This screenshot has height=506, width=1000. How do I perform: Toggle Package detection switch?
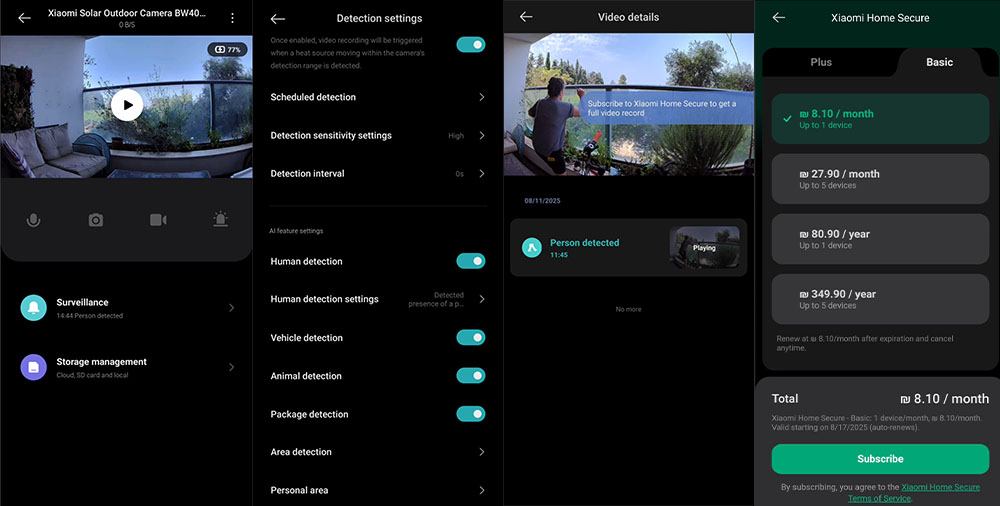470,414
